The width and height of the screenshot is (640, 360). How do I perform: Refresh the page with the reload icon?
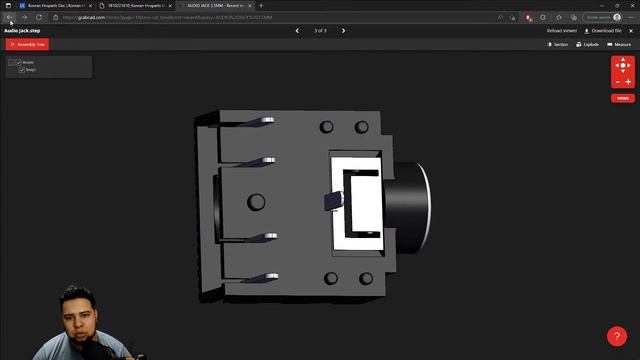39,18
